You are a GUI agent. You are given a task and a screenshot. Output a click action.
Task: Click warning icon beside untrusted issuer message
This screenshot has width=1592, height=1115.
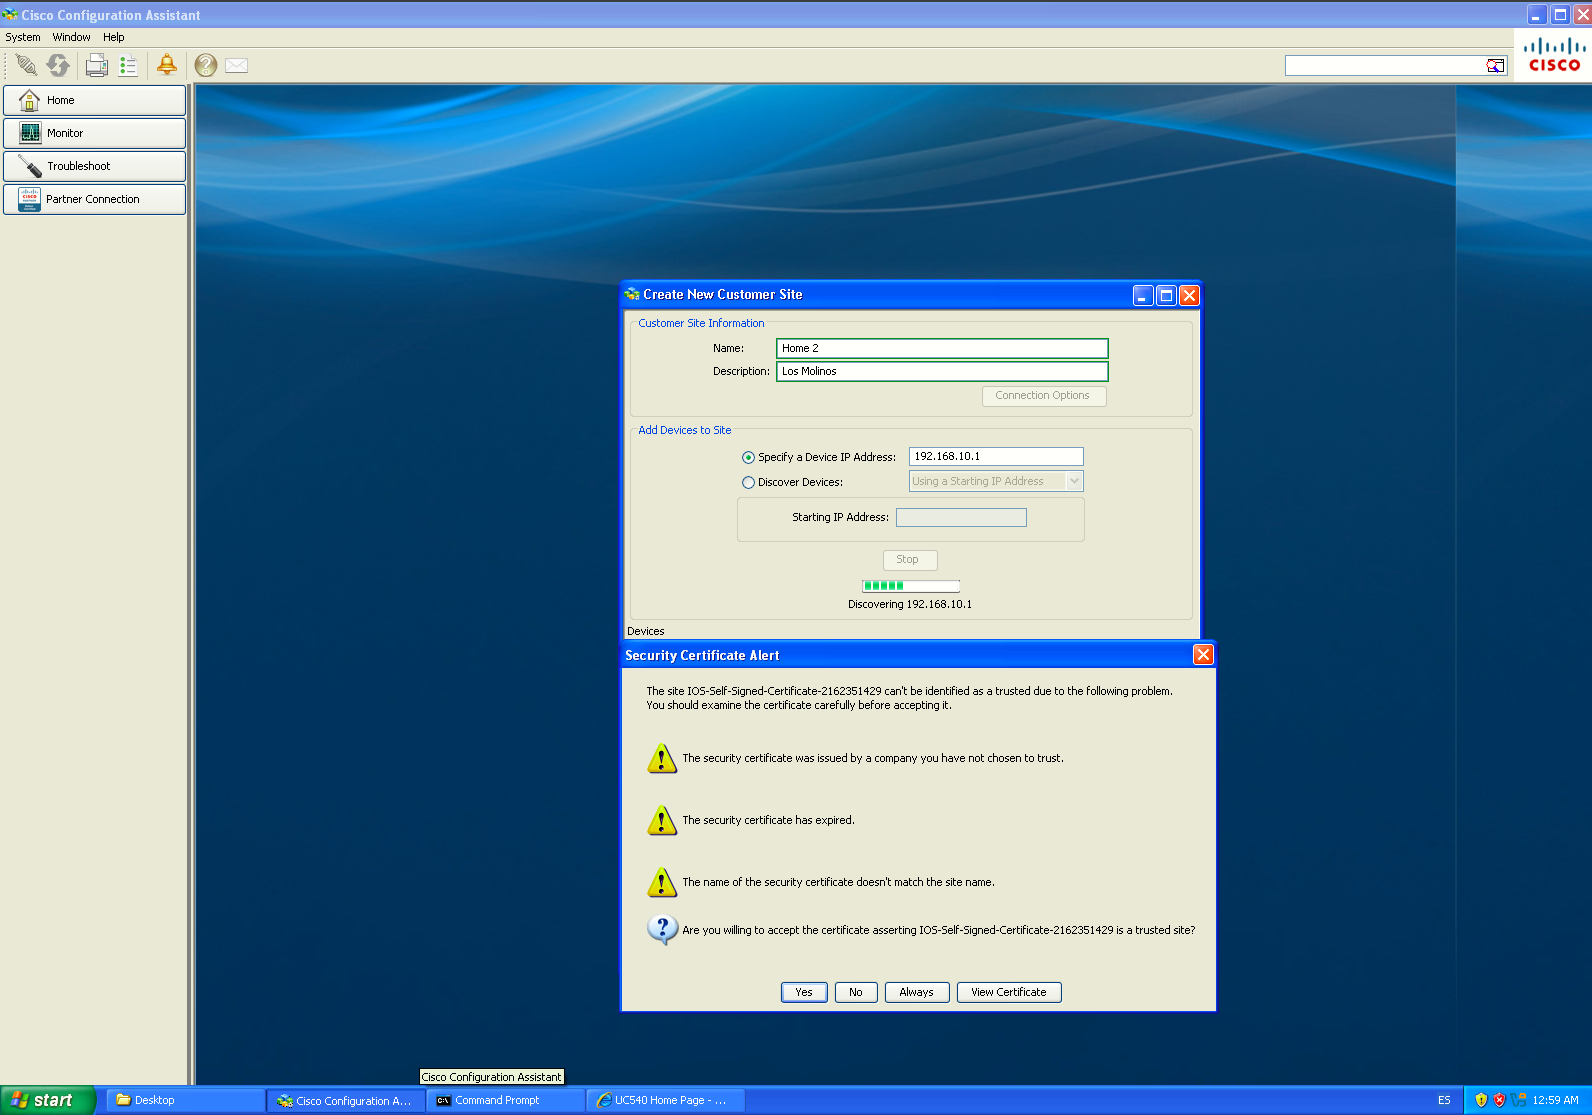(x=662, y=758)
